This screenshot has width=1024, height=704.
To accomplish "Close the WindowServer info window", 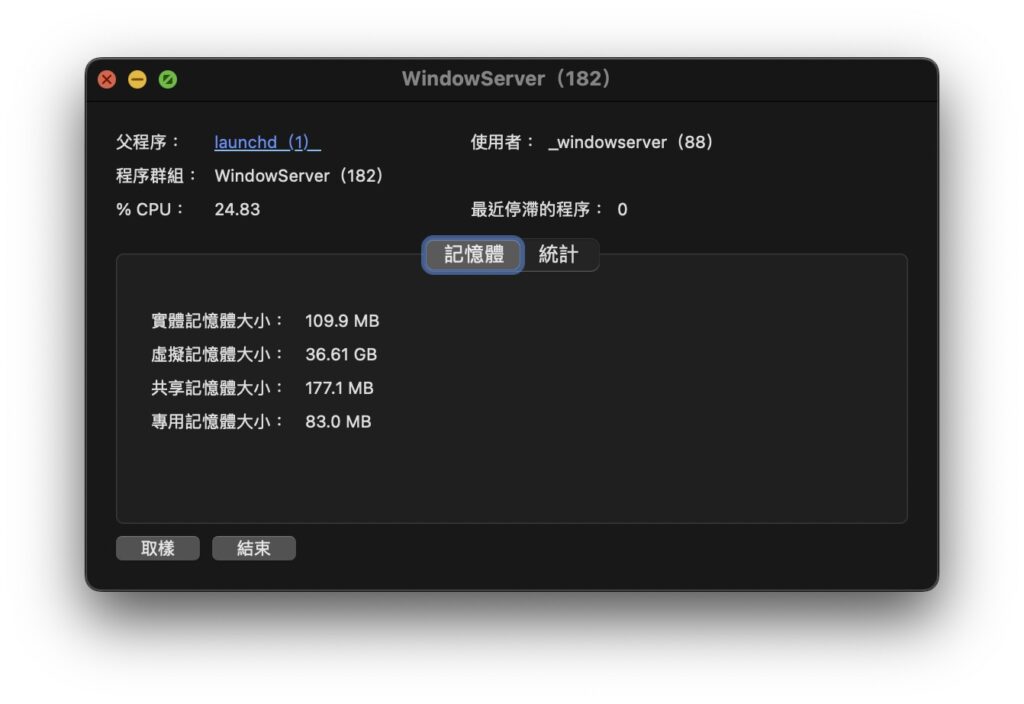I will pos(106,79).
